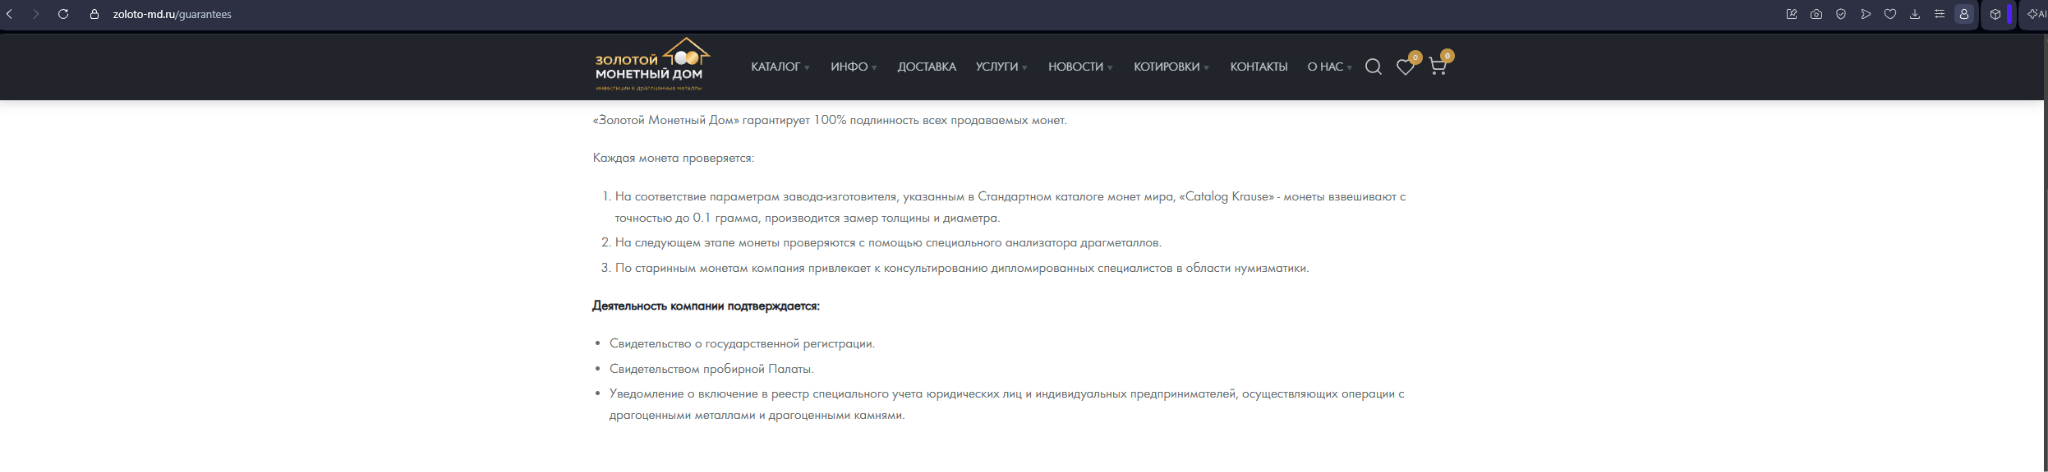Viewport: 2048px width, 472px height.
Task: Expand the УСЛУГИ dropdown arrow
Action: [1024, 68]
